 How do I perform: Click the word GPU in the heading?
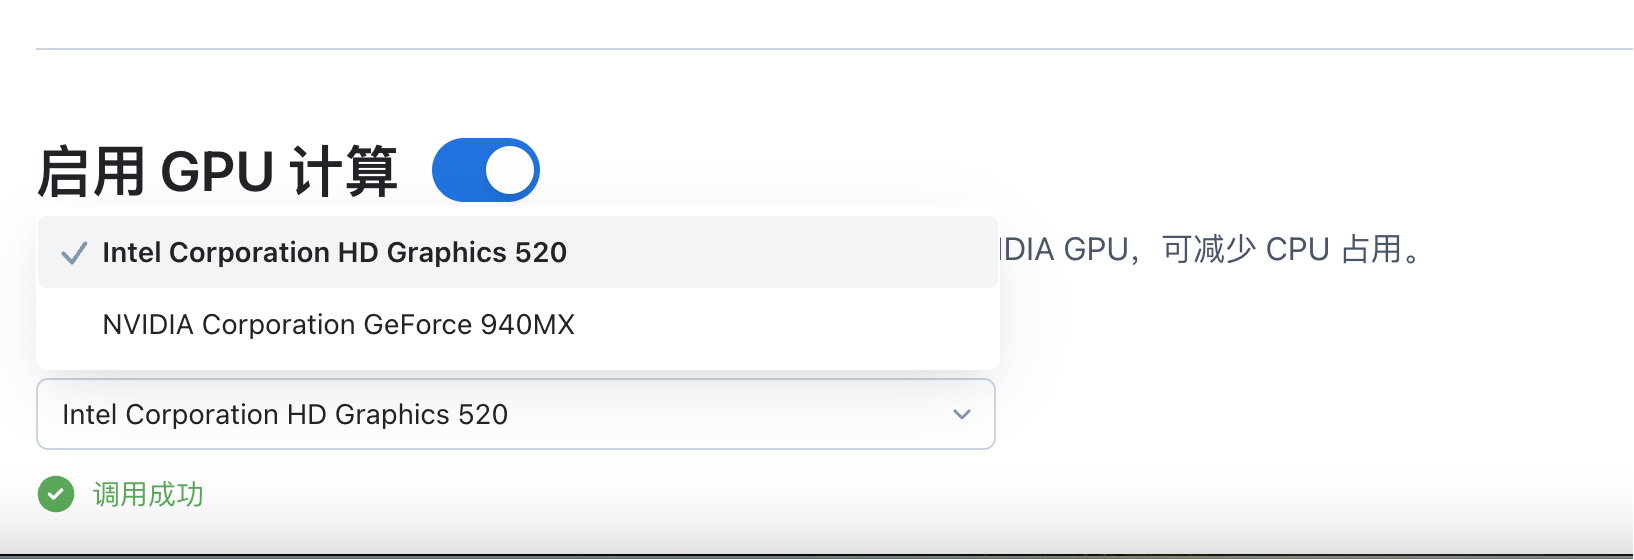[x=217, y=171]
